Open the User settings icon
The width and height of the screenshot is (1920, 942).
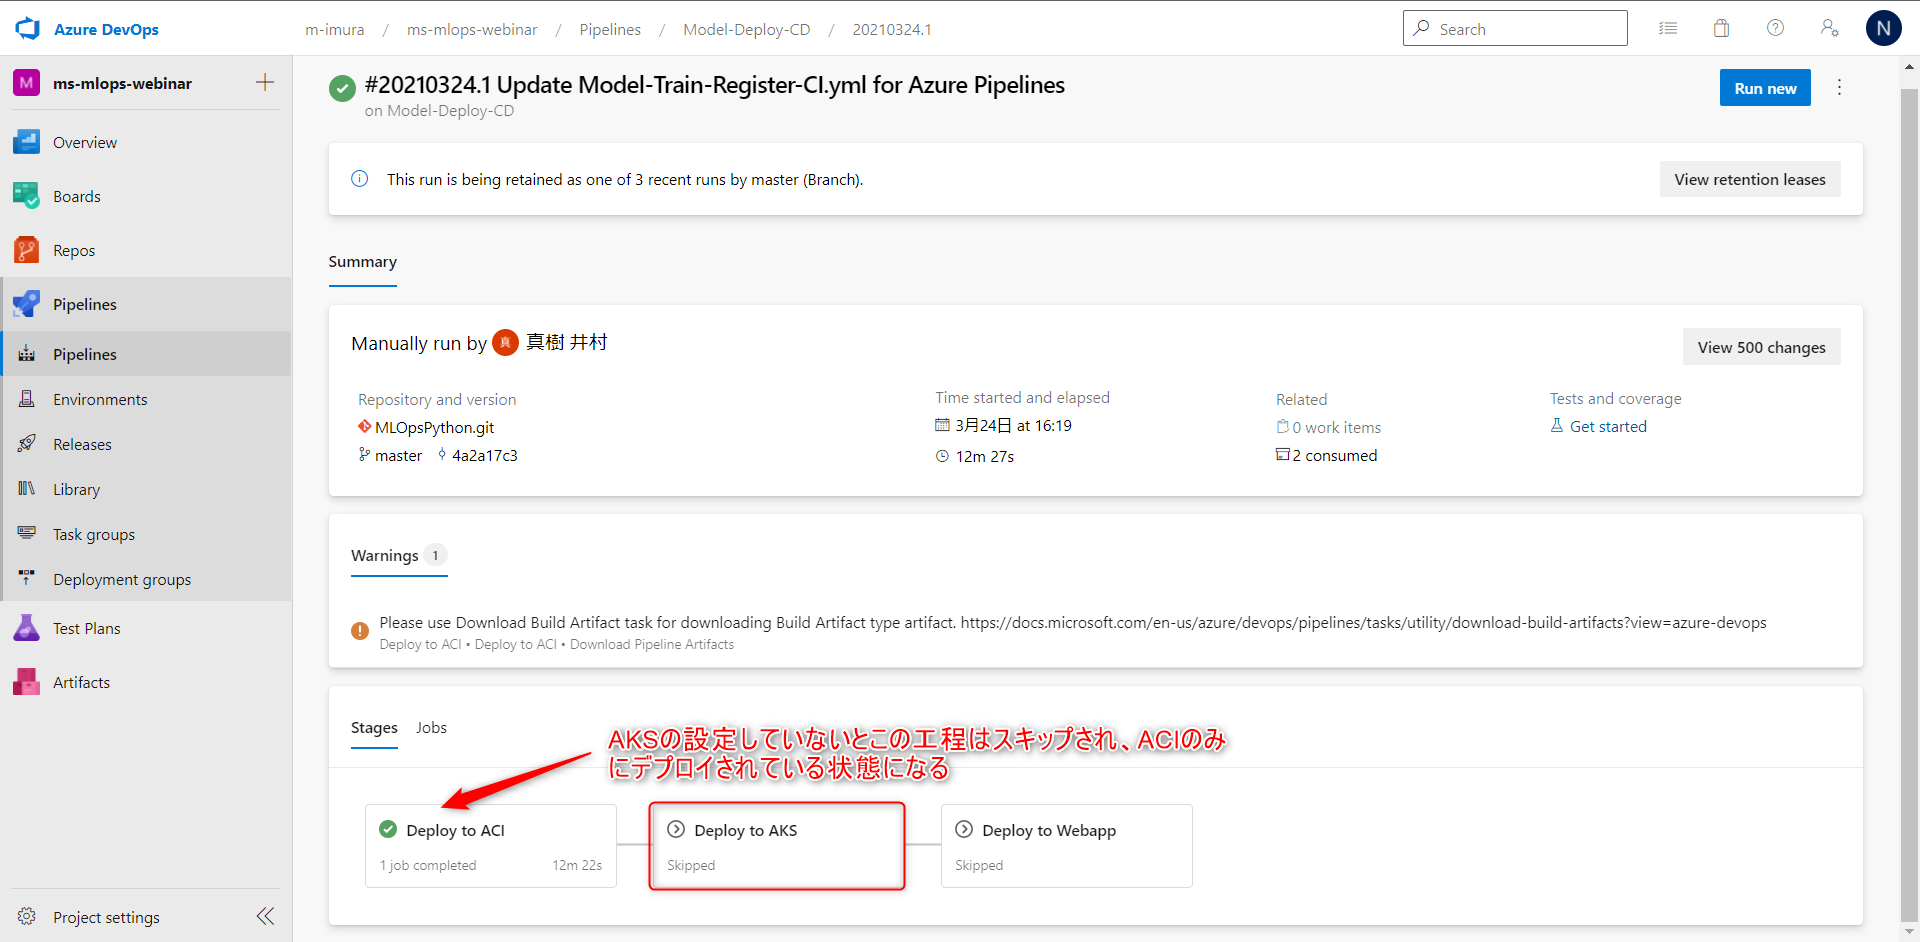coord(1829,28)
